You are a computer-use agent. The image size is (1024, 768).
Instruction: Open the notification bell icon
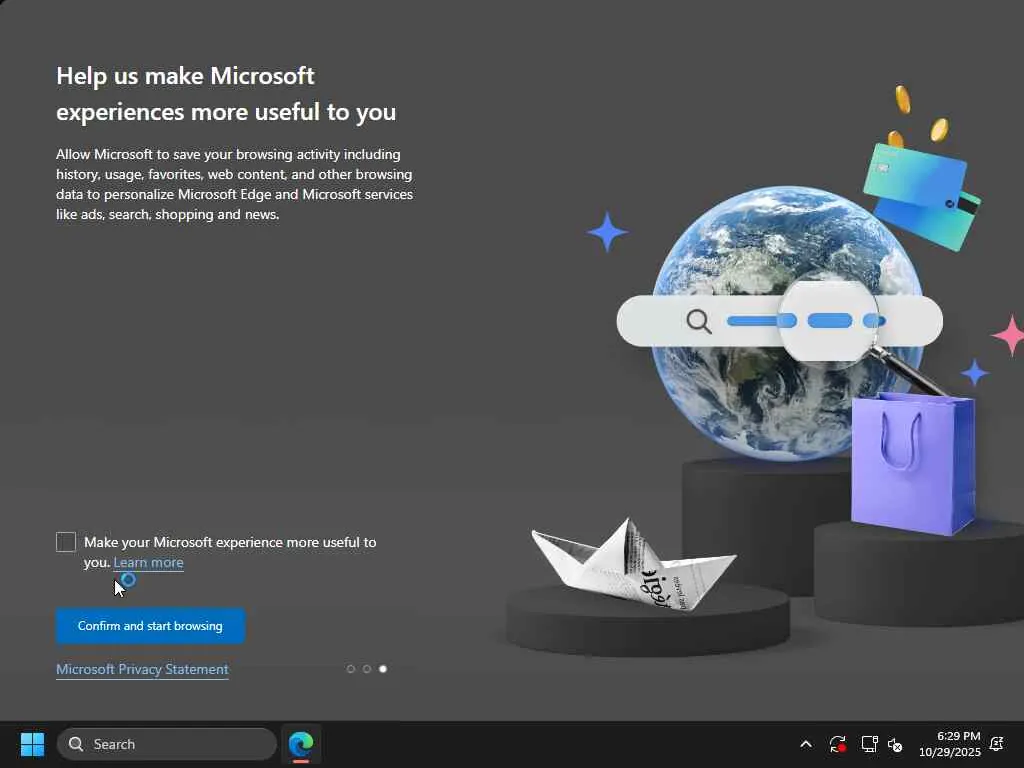tap(997, 744)
